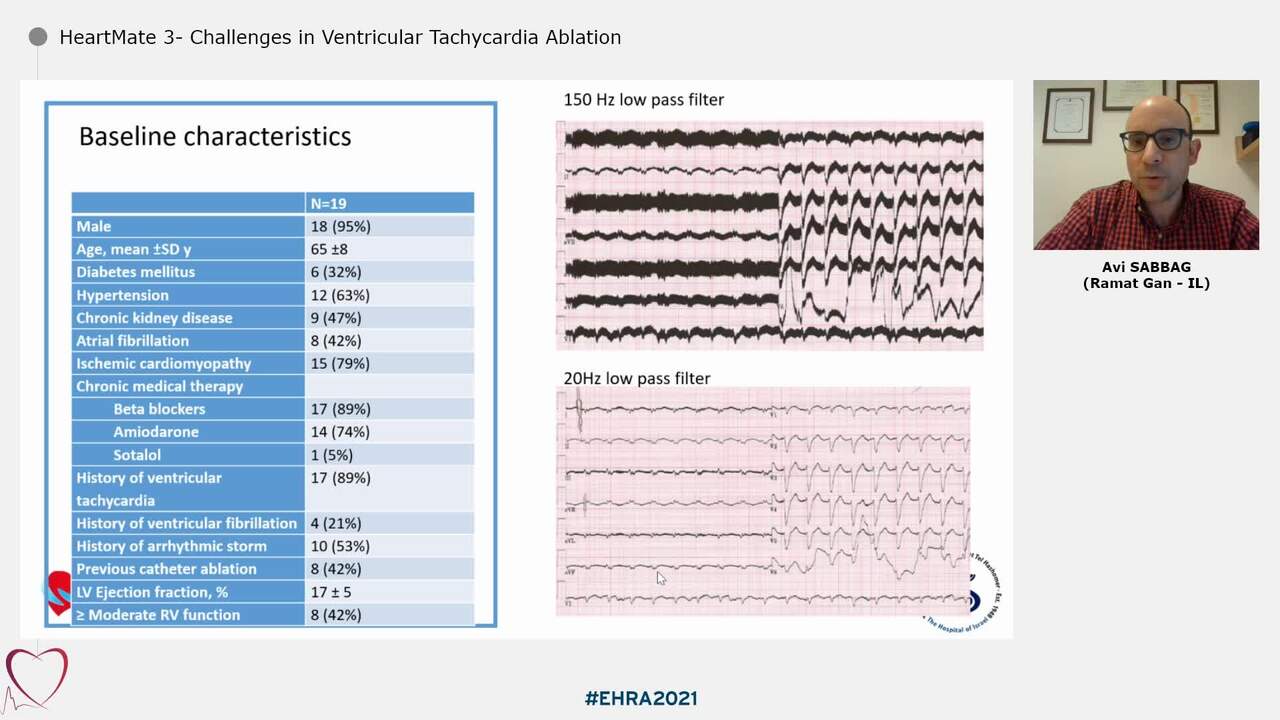This screenshot has height=720, width=1280.
Task: Click the "Chronic kidney disease" row label
Action: pyautogui.click(x=154, y=318)
